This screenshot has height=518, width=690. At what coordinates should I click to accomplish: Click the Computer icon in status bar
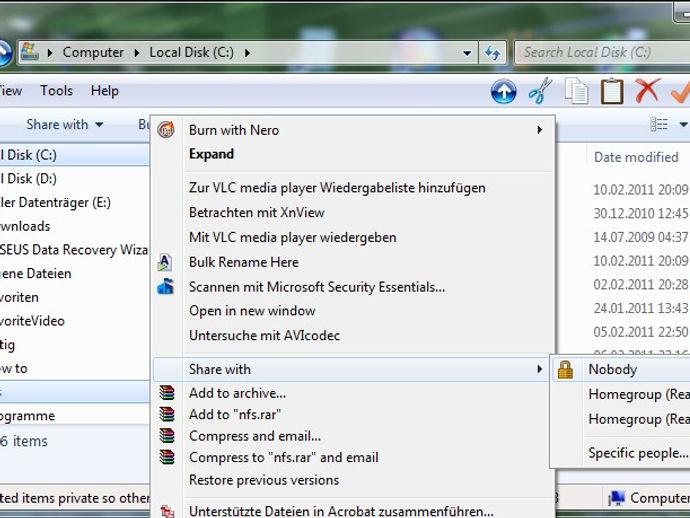click(616, 499)
